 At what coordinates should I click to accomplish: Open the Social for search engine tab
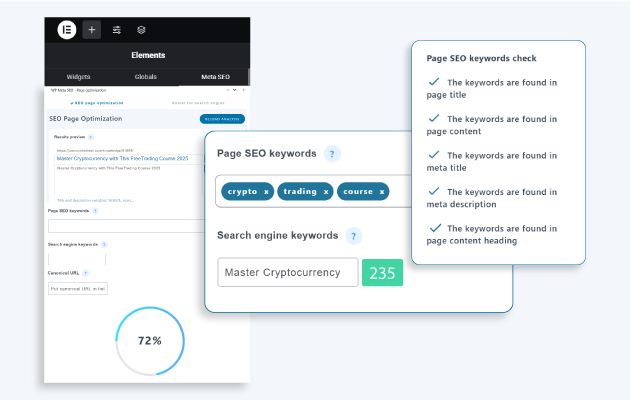198,103
